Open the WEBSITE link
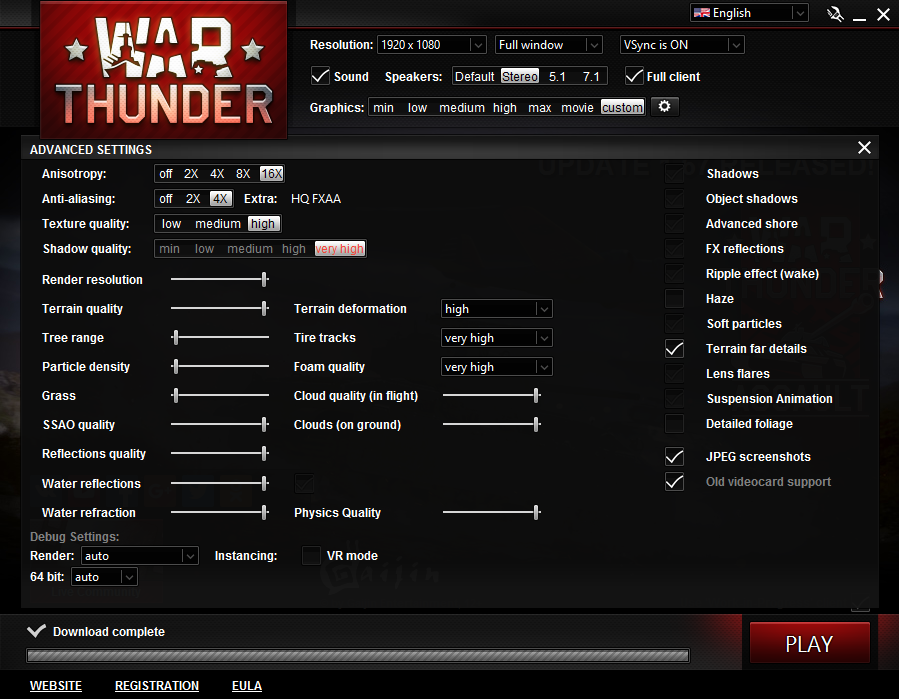This screenshot has height=699, width=899. pos(56,686)
